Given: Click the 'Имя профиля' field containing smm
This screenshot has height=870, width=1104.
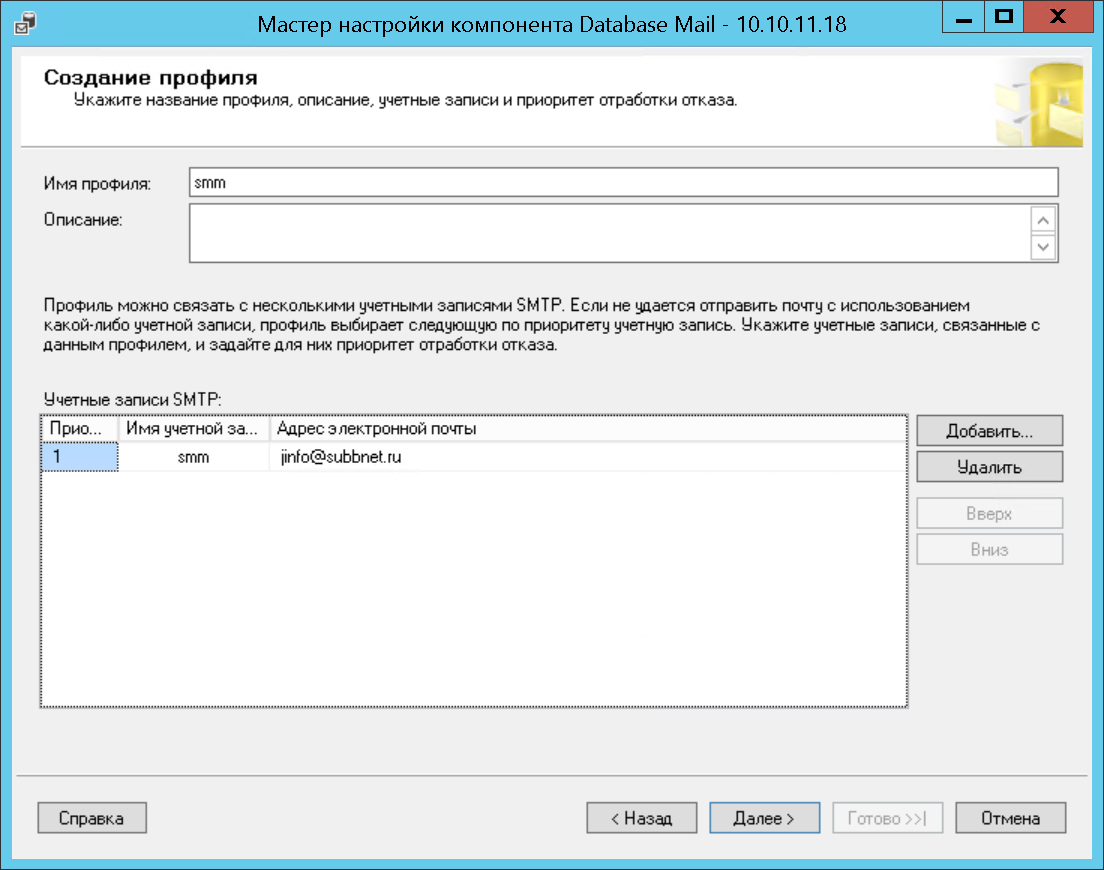Looking at the screenshot, I should [x=622, y=184].
